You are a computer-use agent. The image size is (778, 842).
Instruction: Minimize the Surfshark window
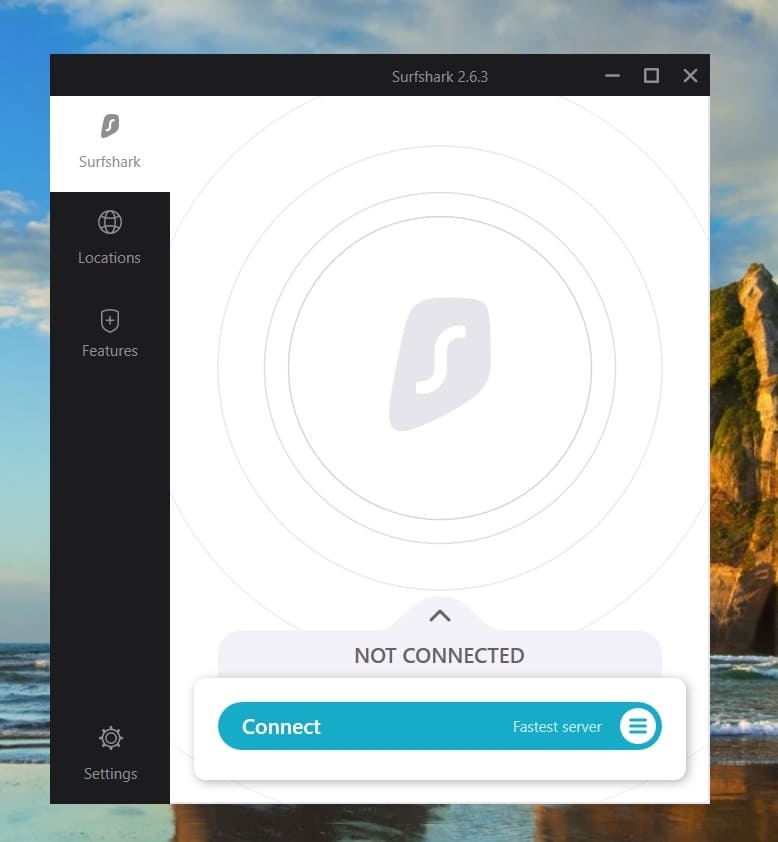[x=612, y=76]
